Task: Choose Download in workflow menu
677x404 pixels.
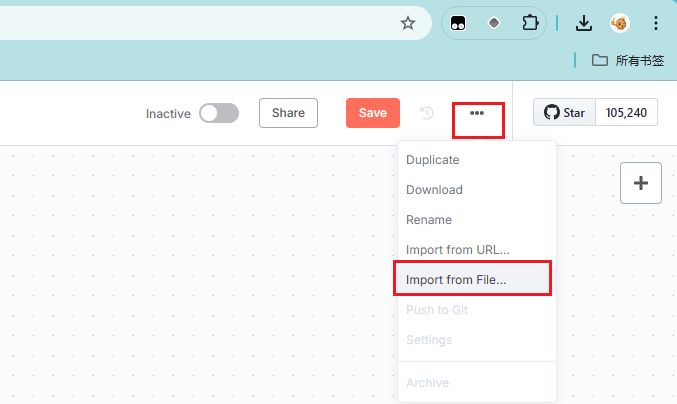Action: tap(434, 190)
